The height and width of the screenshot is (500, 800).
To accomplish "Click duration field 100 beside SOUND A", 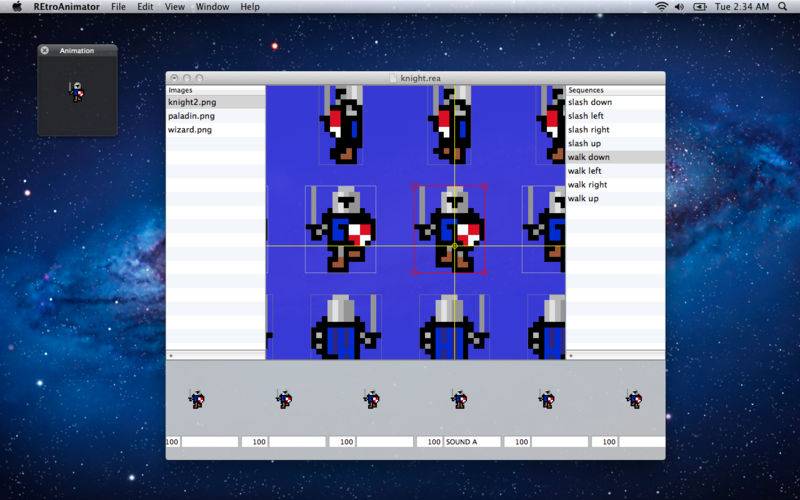I will [430, 442].
